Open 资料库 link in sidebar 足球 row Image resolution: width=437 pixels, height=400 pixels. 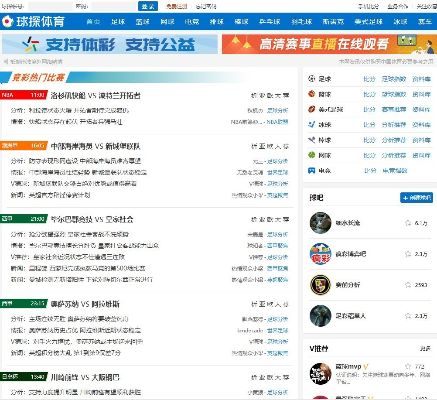point(421,79)
